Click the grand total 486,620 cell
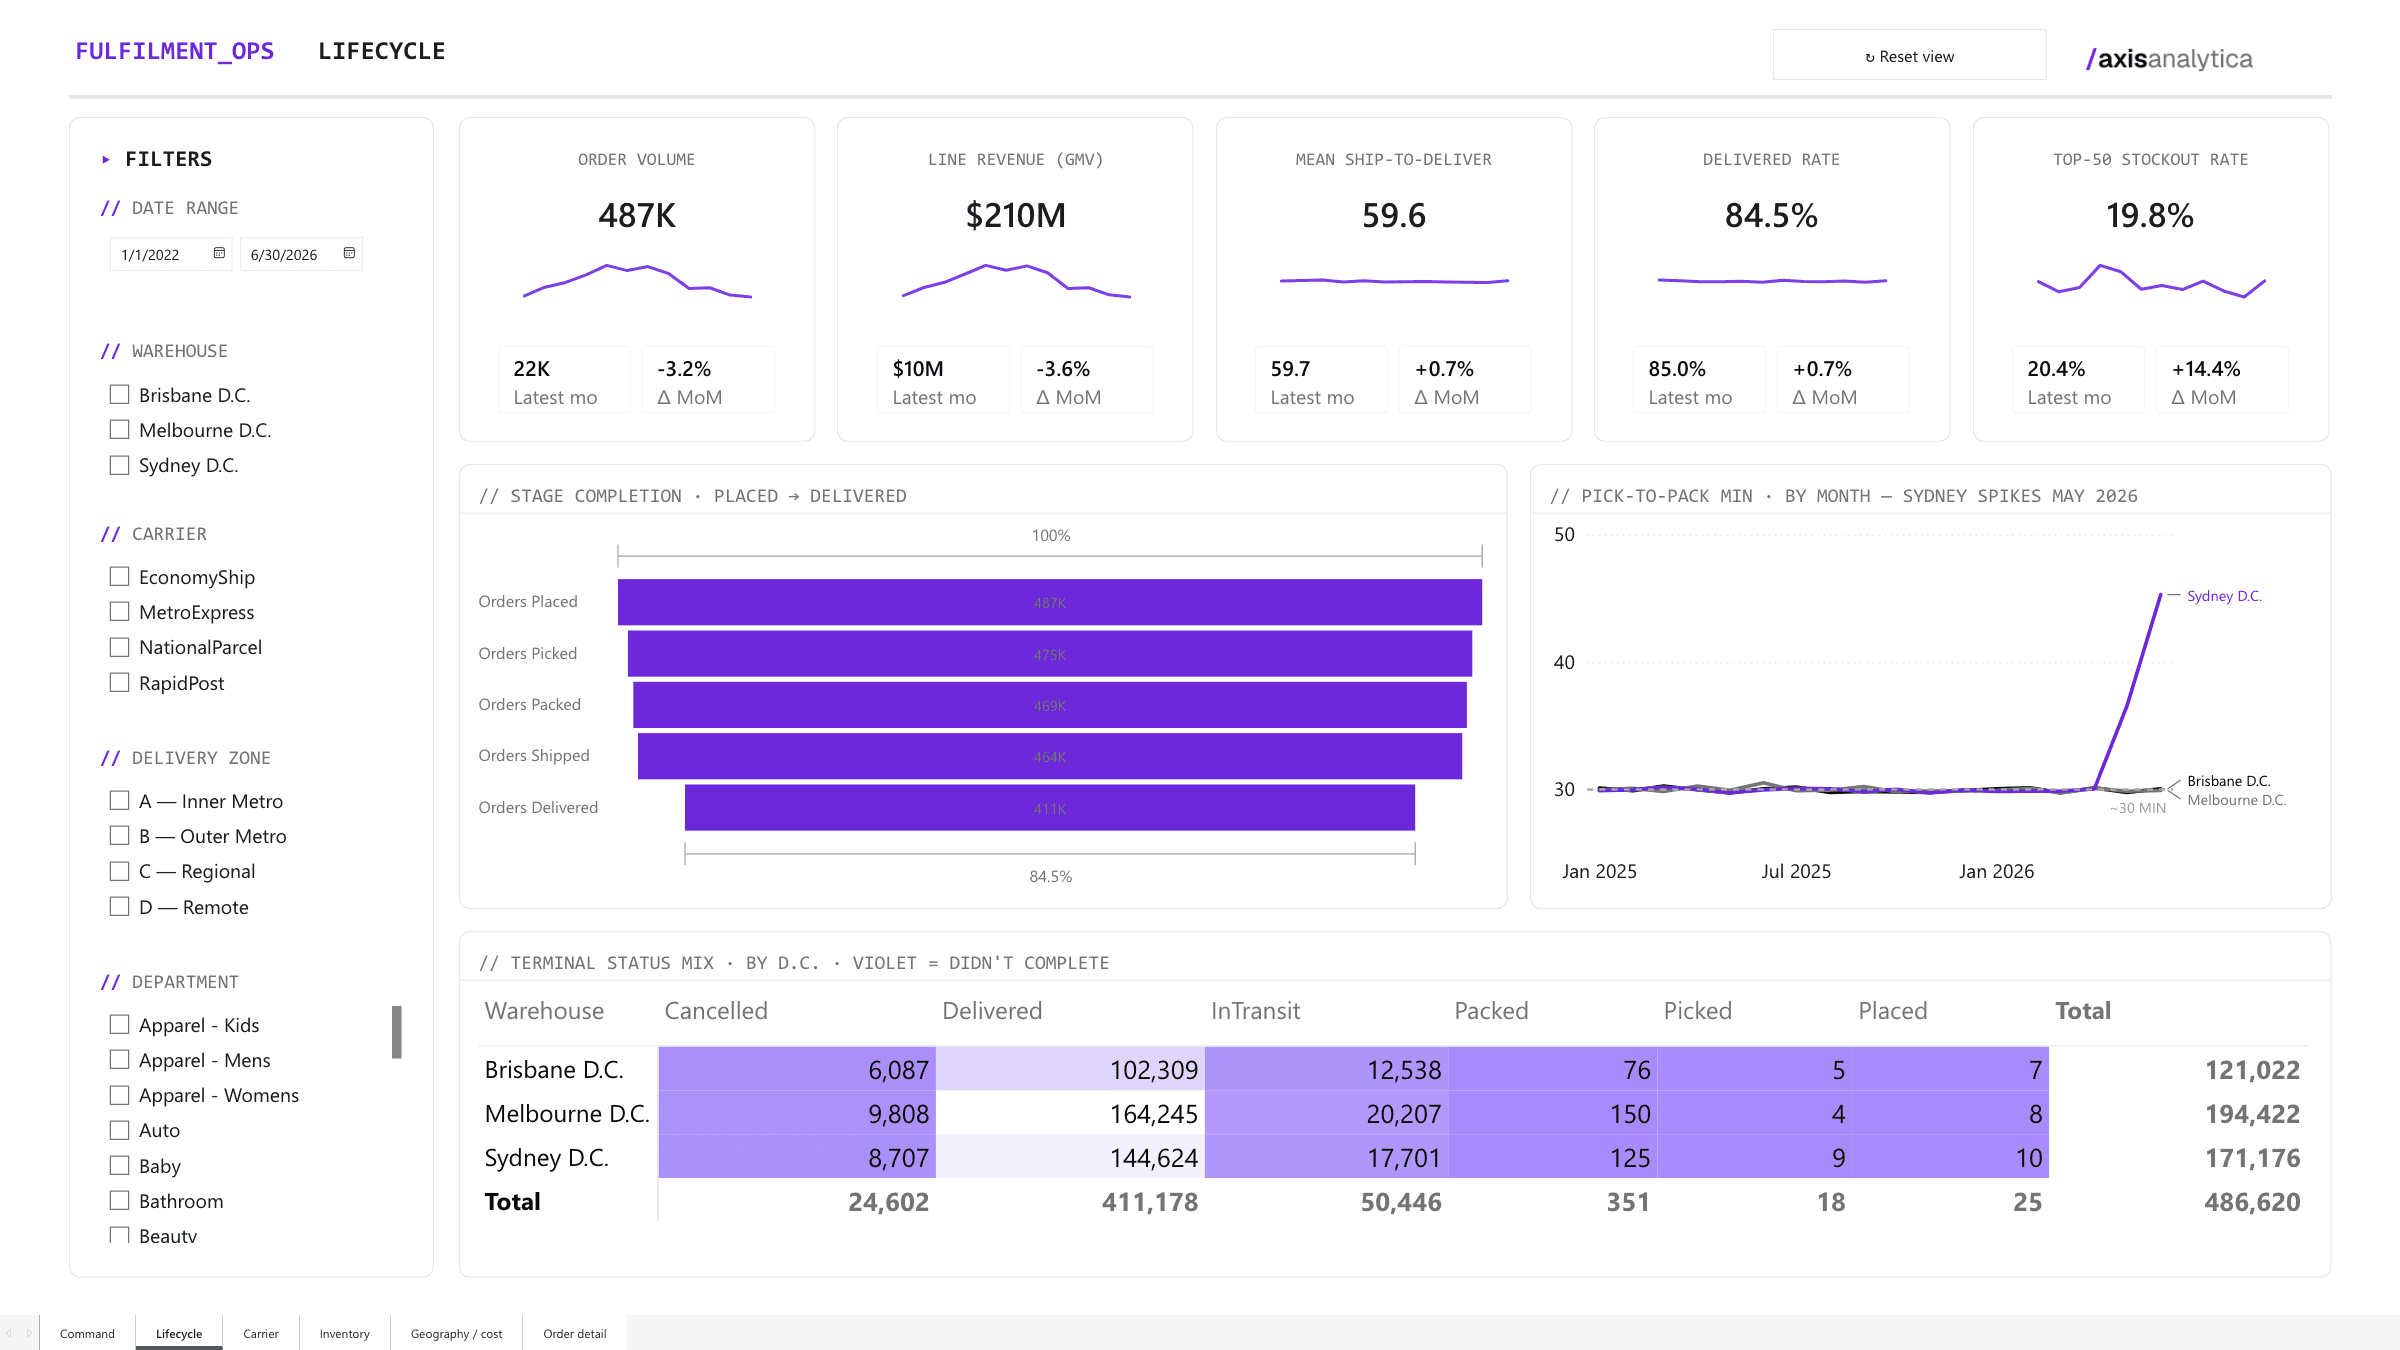Image resolution: width=2400 pixels, height=1350 pixels. [2252, 1202]
